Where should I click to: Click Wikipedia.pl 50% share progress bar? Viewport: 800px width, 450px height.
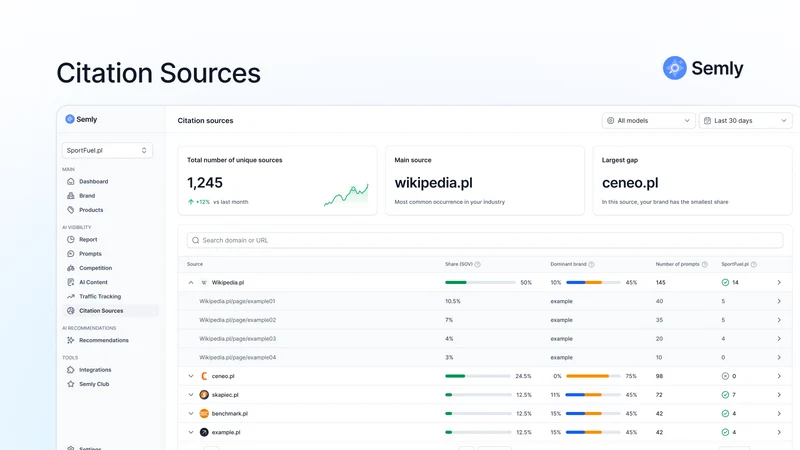tap(480, 283)
